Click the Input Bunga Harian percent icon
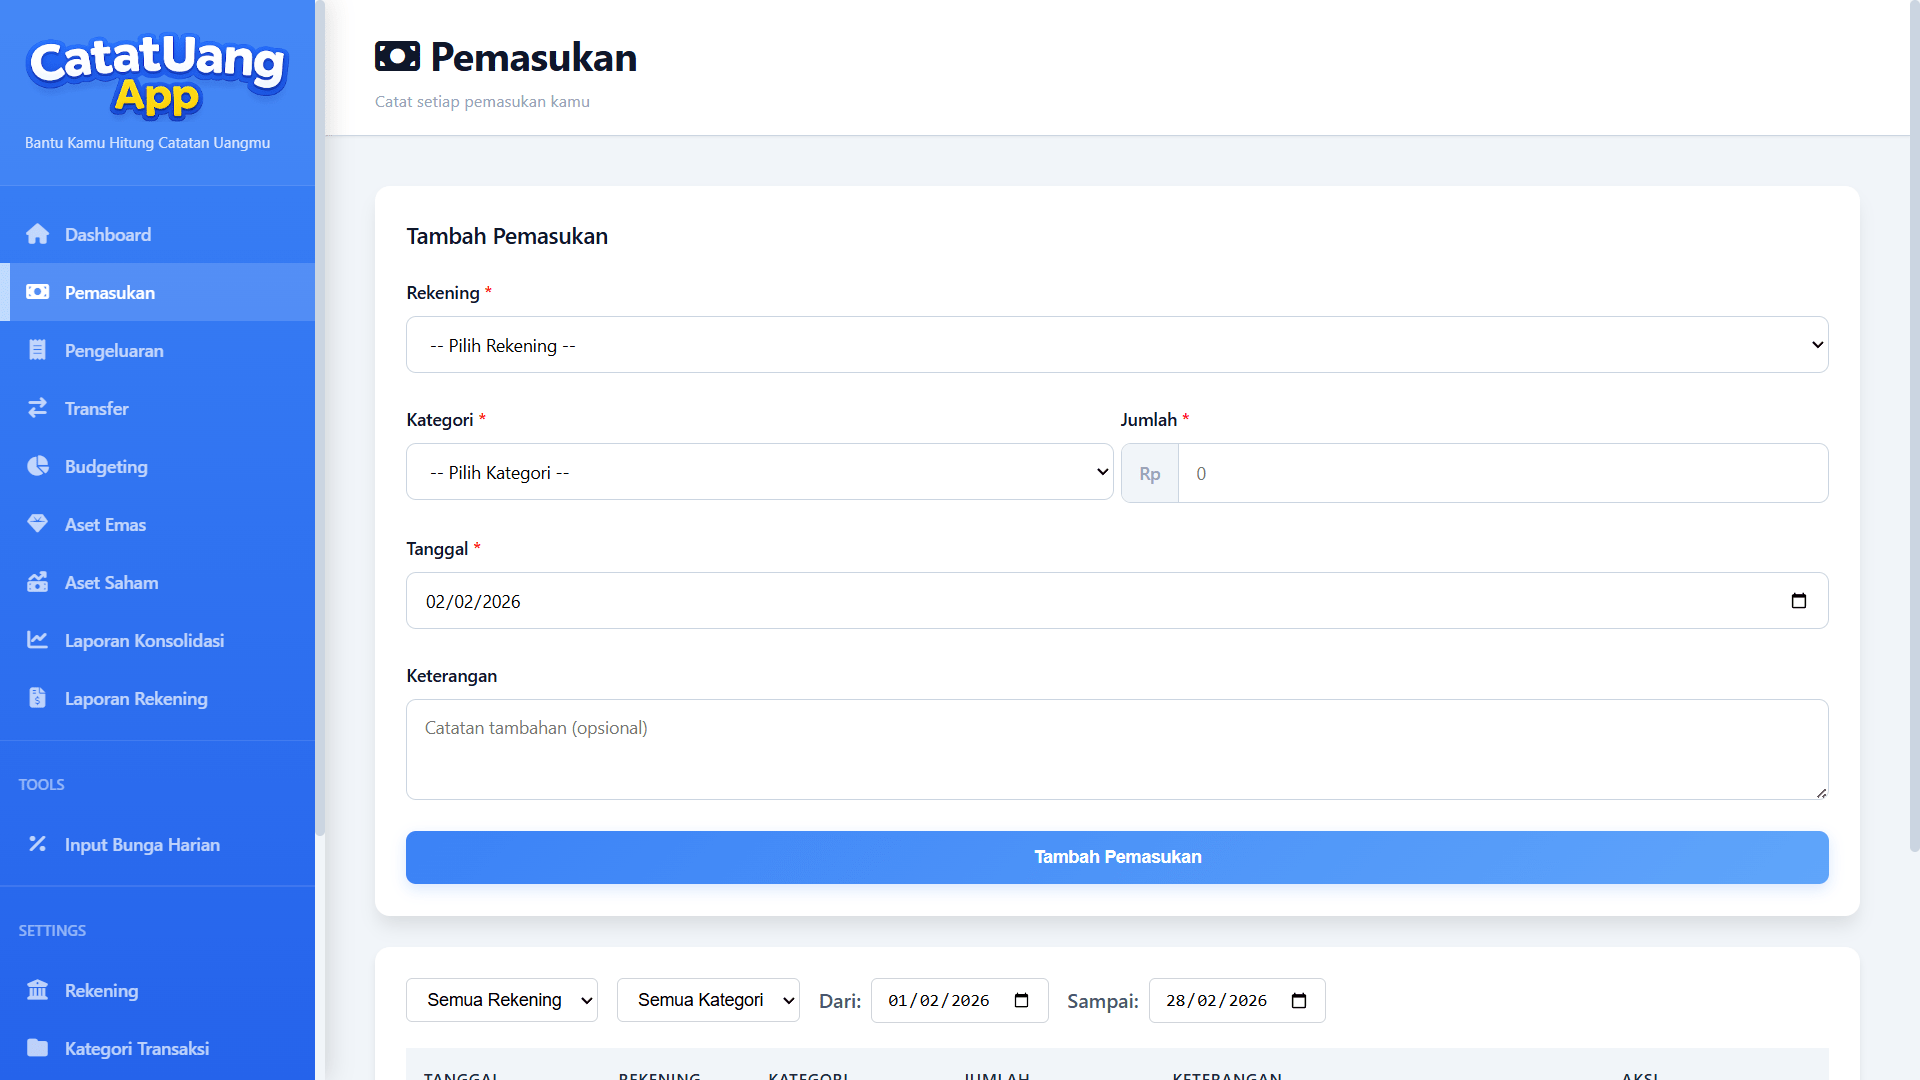The image size is (1920, 1080). click(38, 844)
